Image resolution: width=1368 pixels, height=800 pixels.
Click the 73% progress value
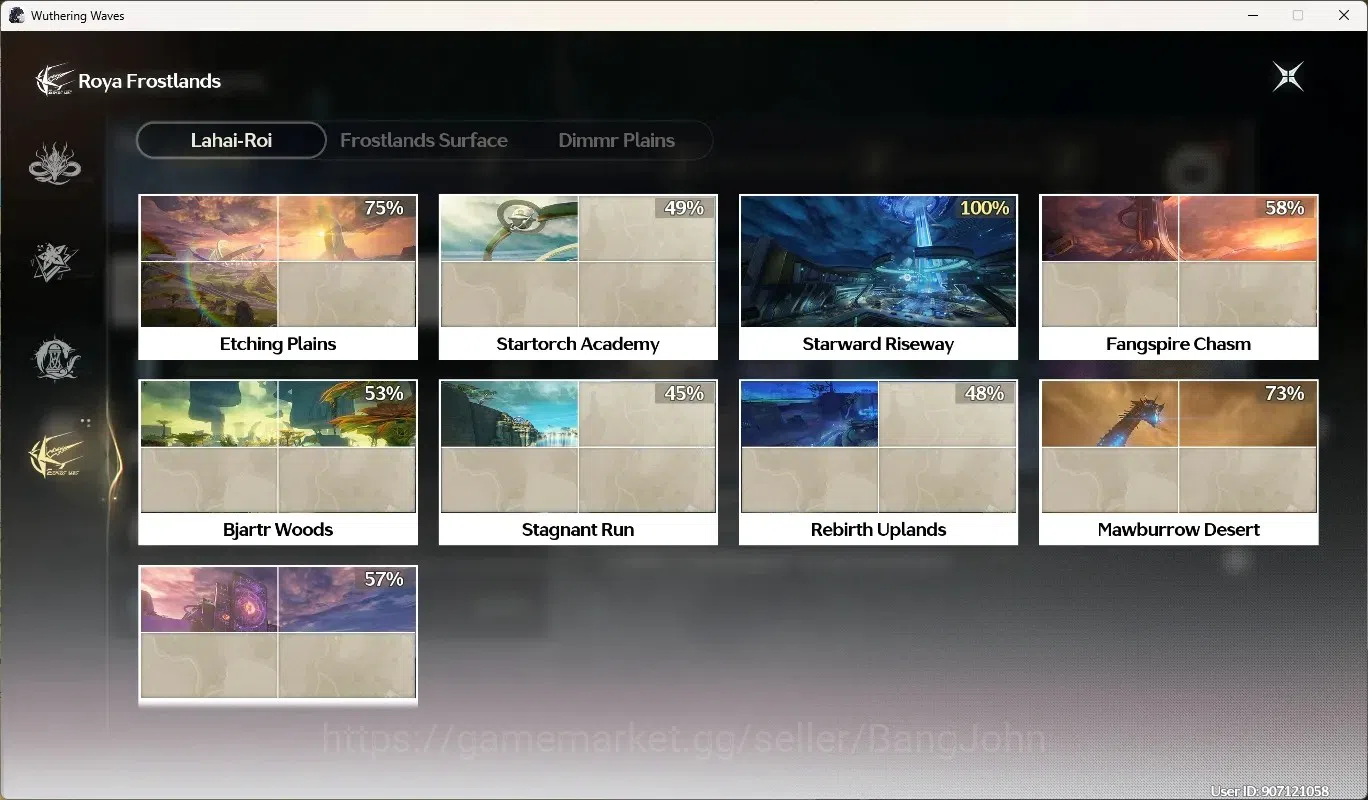point(1285,394)
